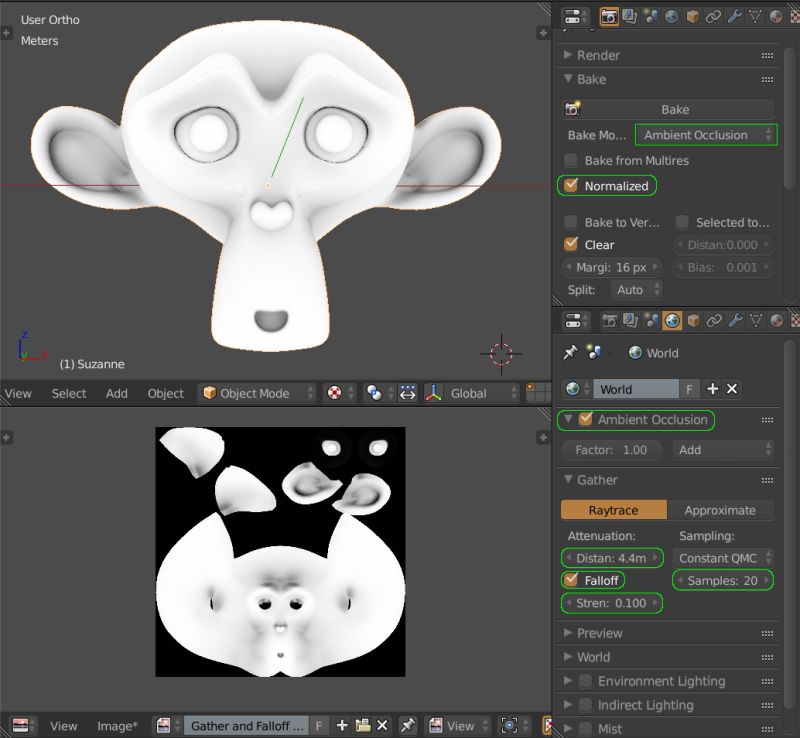Open the Bake Mode dropdown

[705, 134]
